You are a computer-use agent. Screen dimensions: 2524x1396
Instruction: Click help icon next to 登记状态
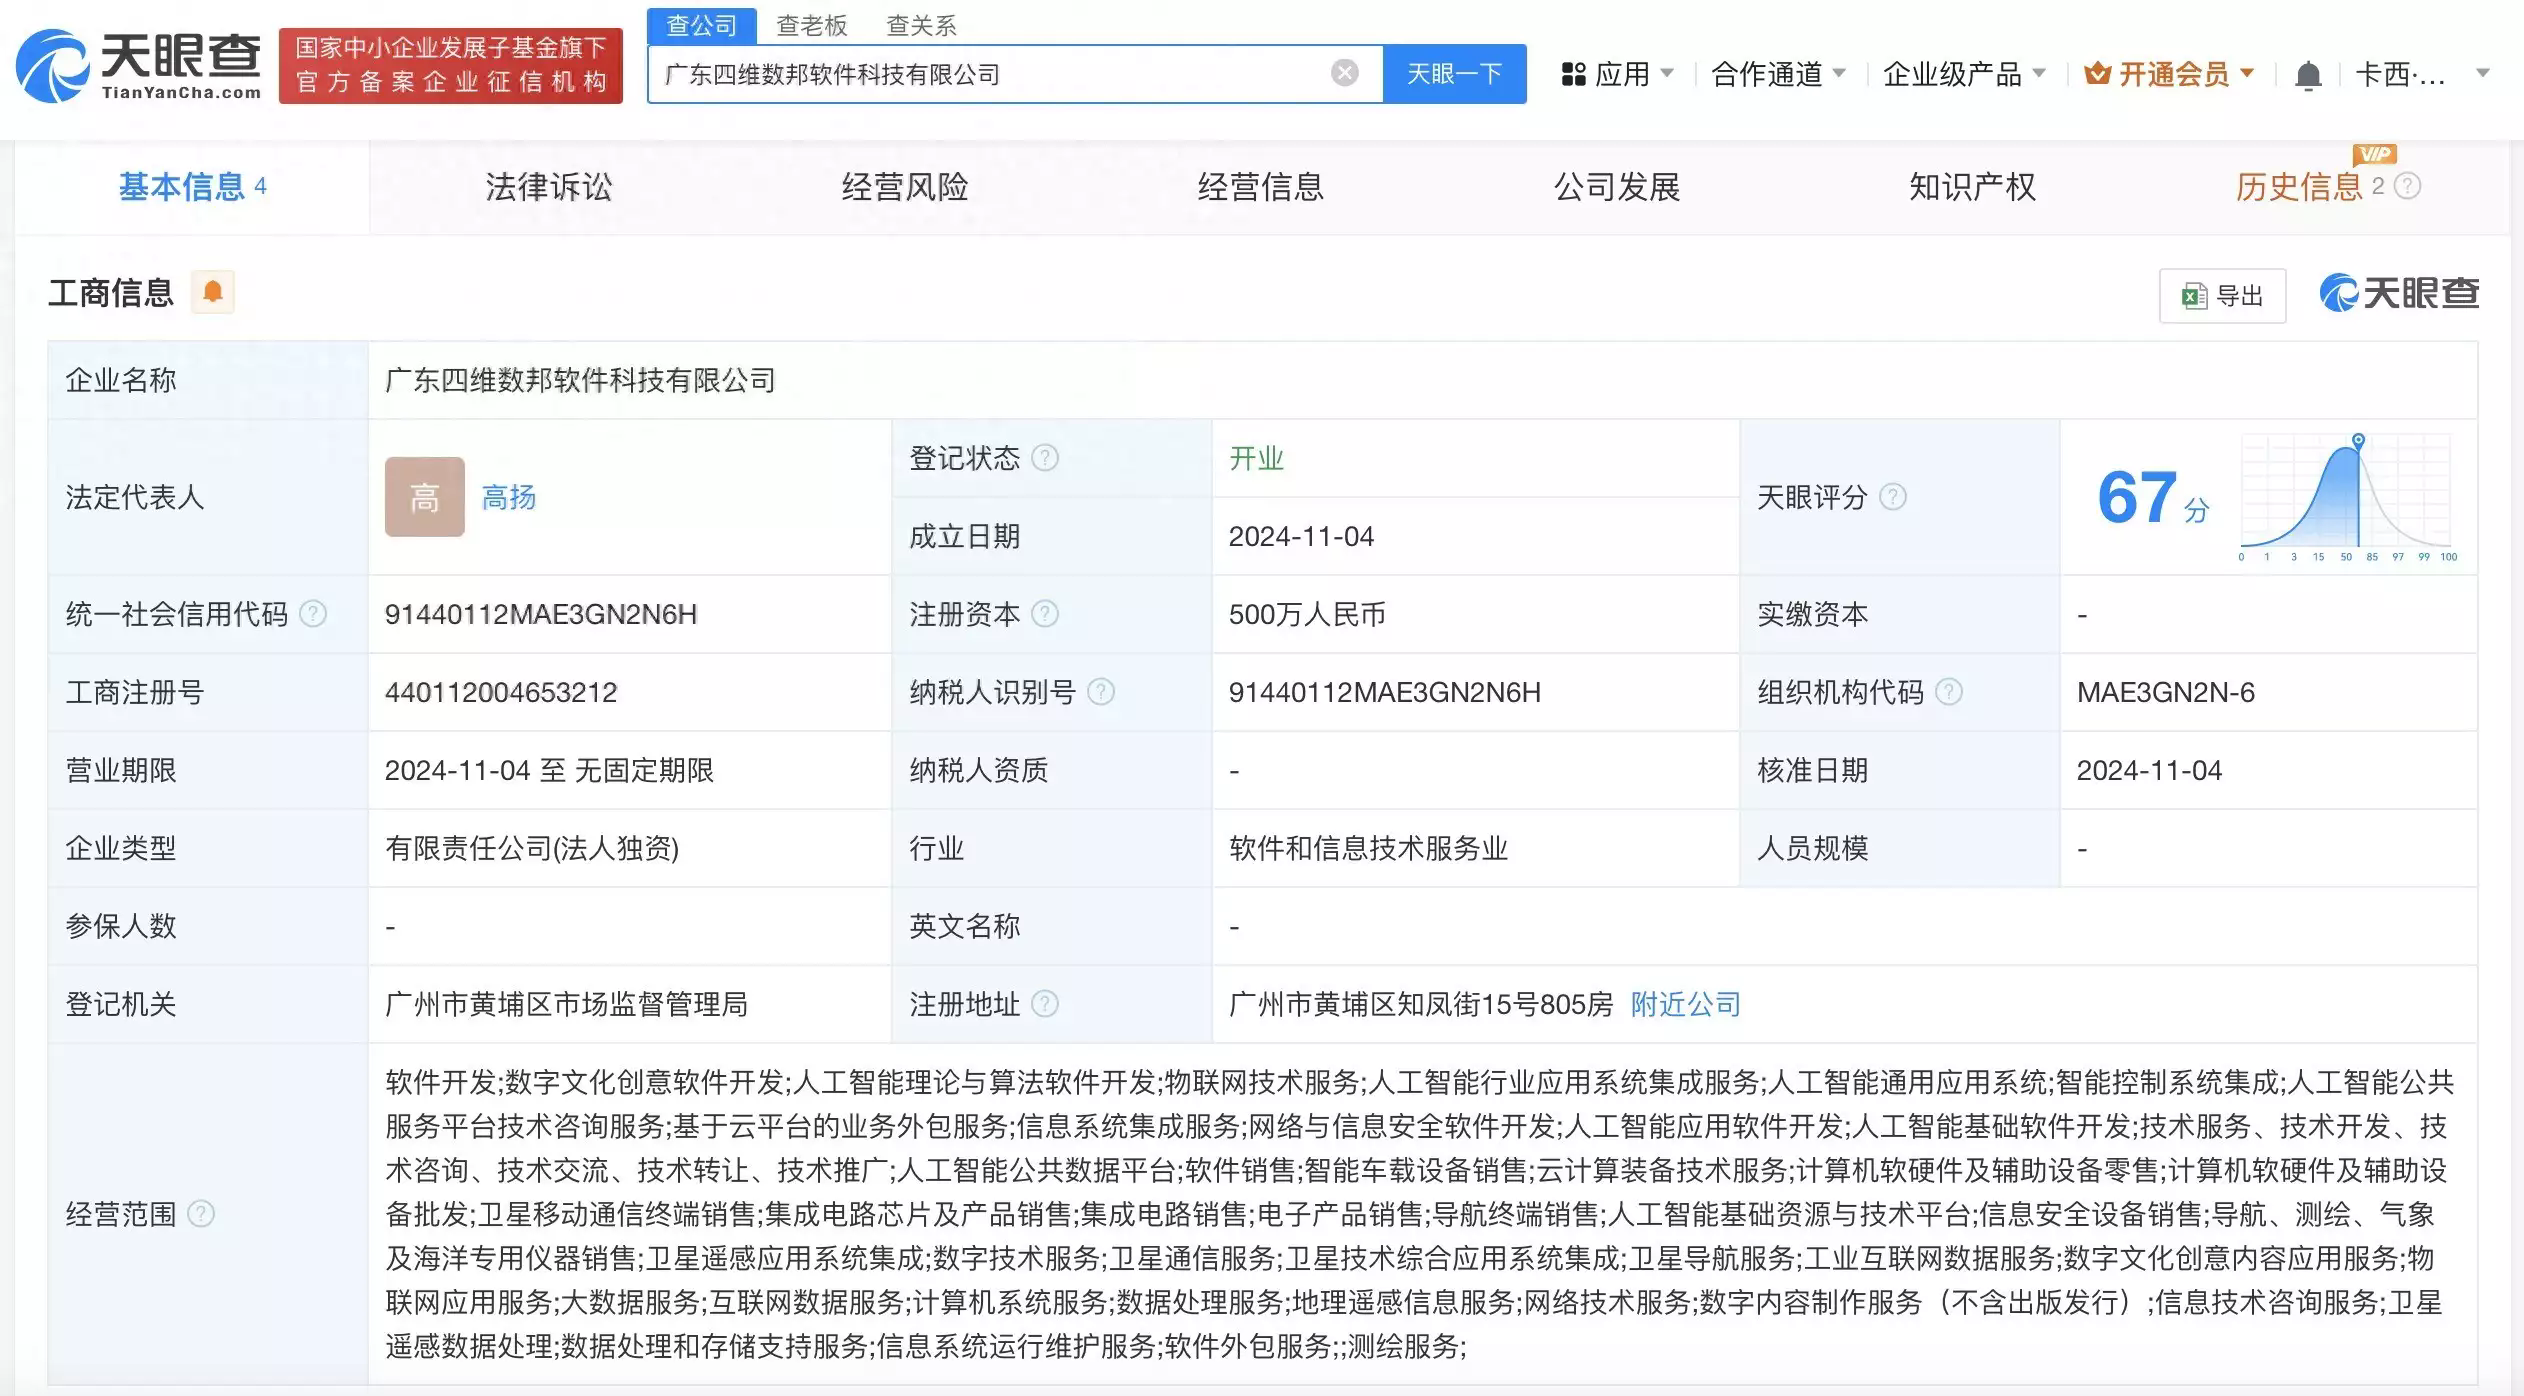point(1044,458)
